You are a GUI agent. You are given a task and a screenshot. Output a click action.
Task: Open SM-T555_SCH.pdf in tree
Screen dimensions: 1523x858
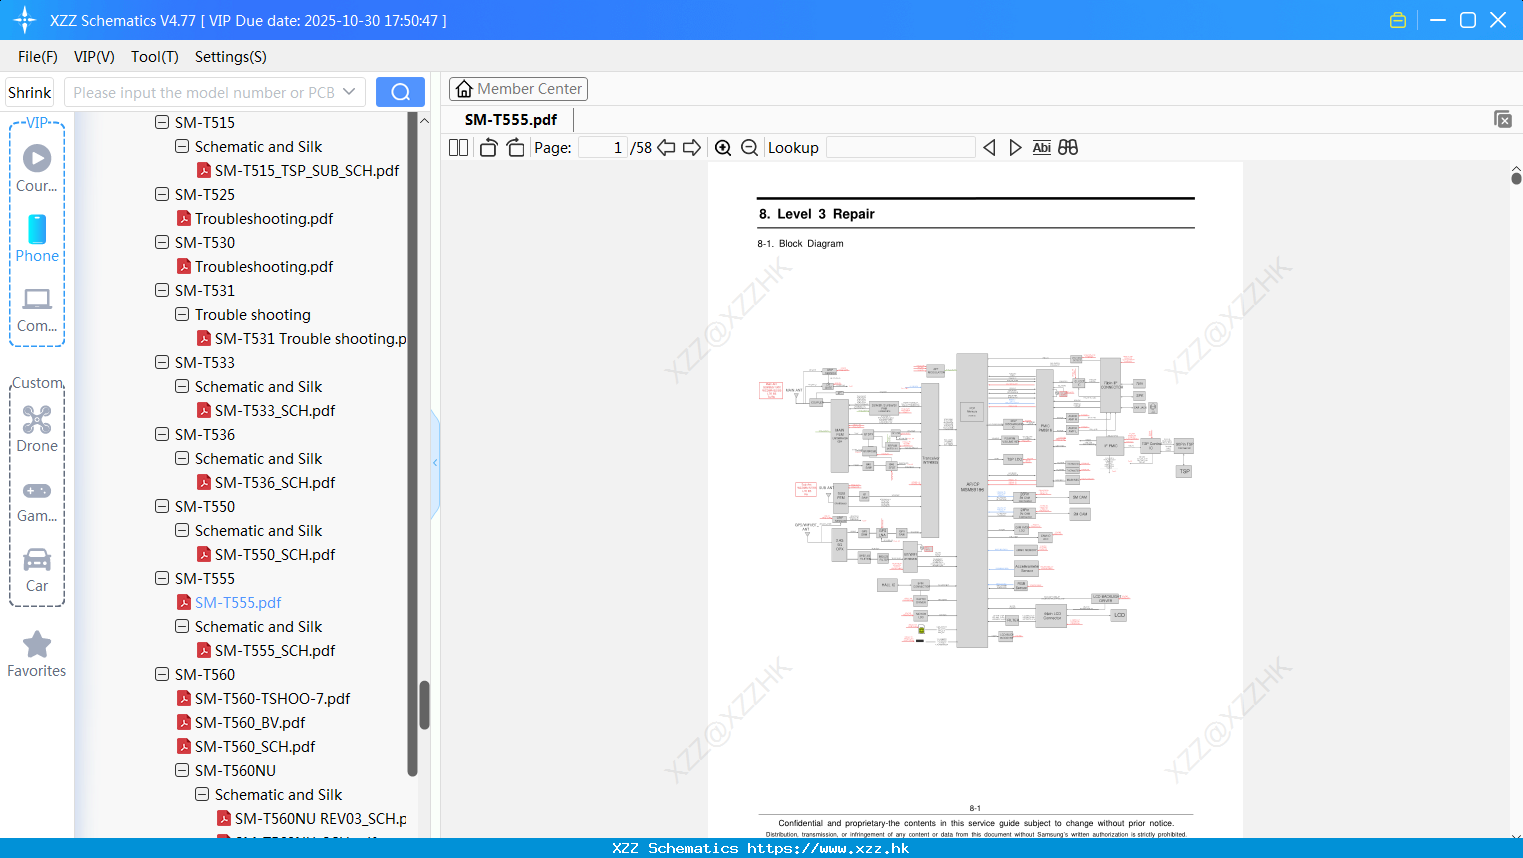pyautogui.click(x=275, y=650)
